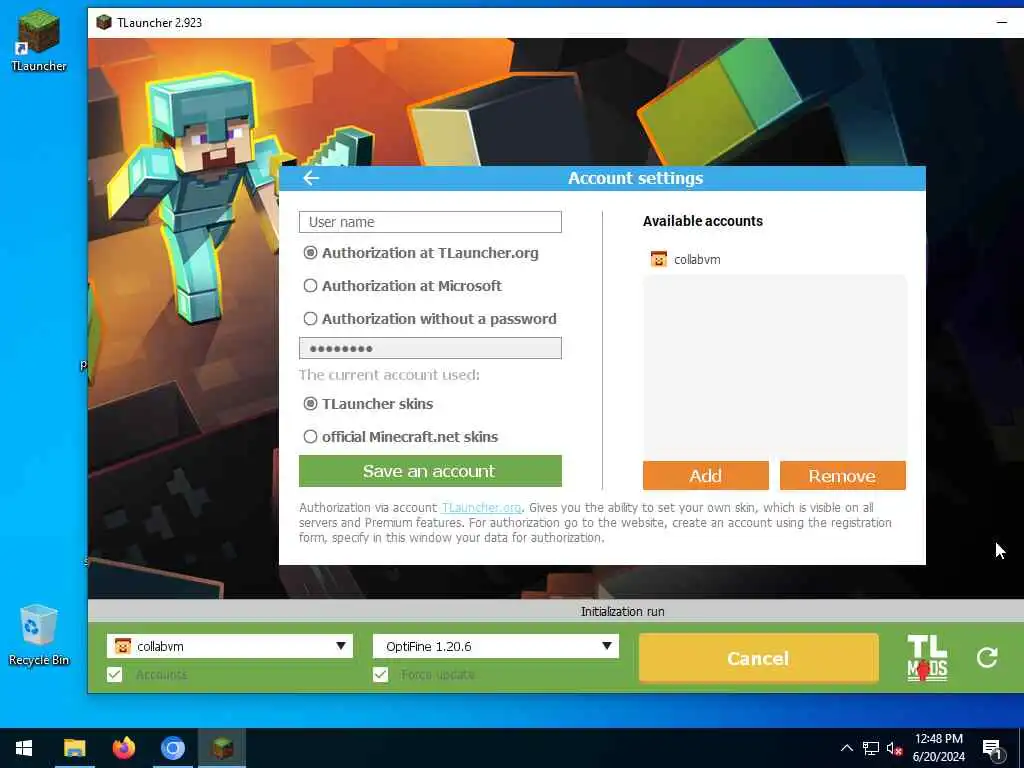This screenshot has width=1024, height=768.
Task: Open notification center icon
Action: pos(992,749)
